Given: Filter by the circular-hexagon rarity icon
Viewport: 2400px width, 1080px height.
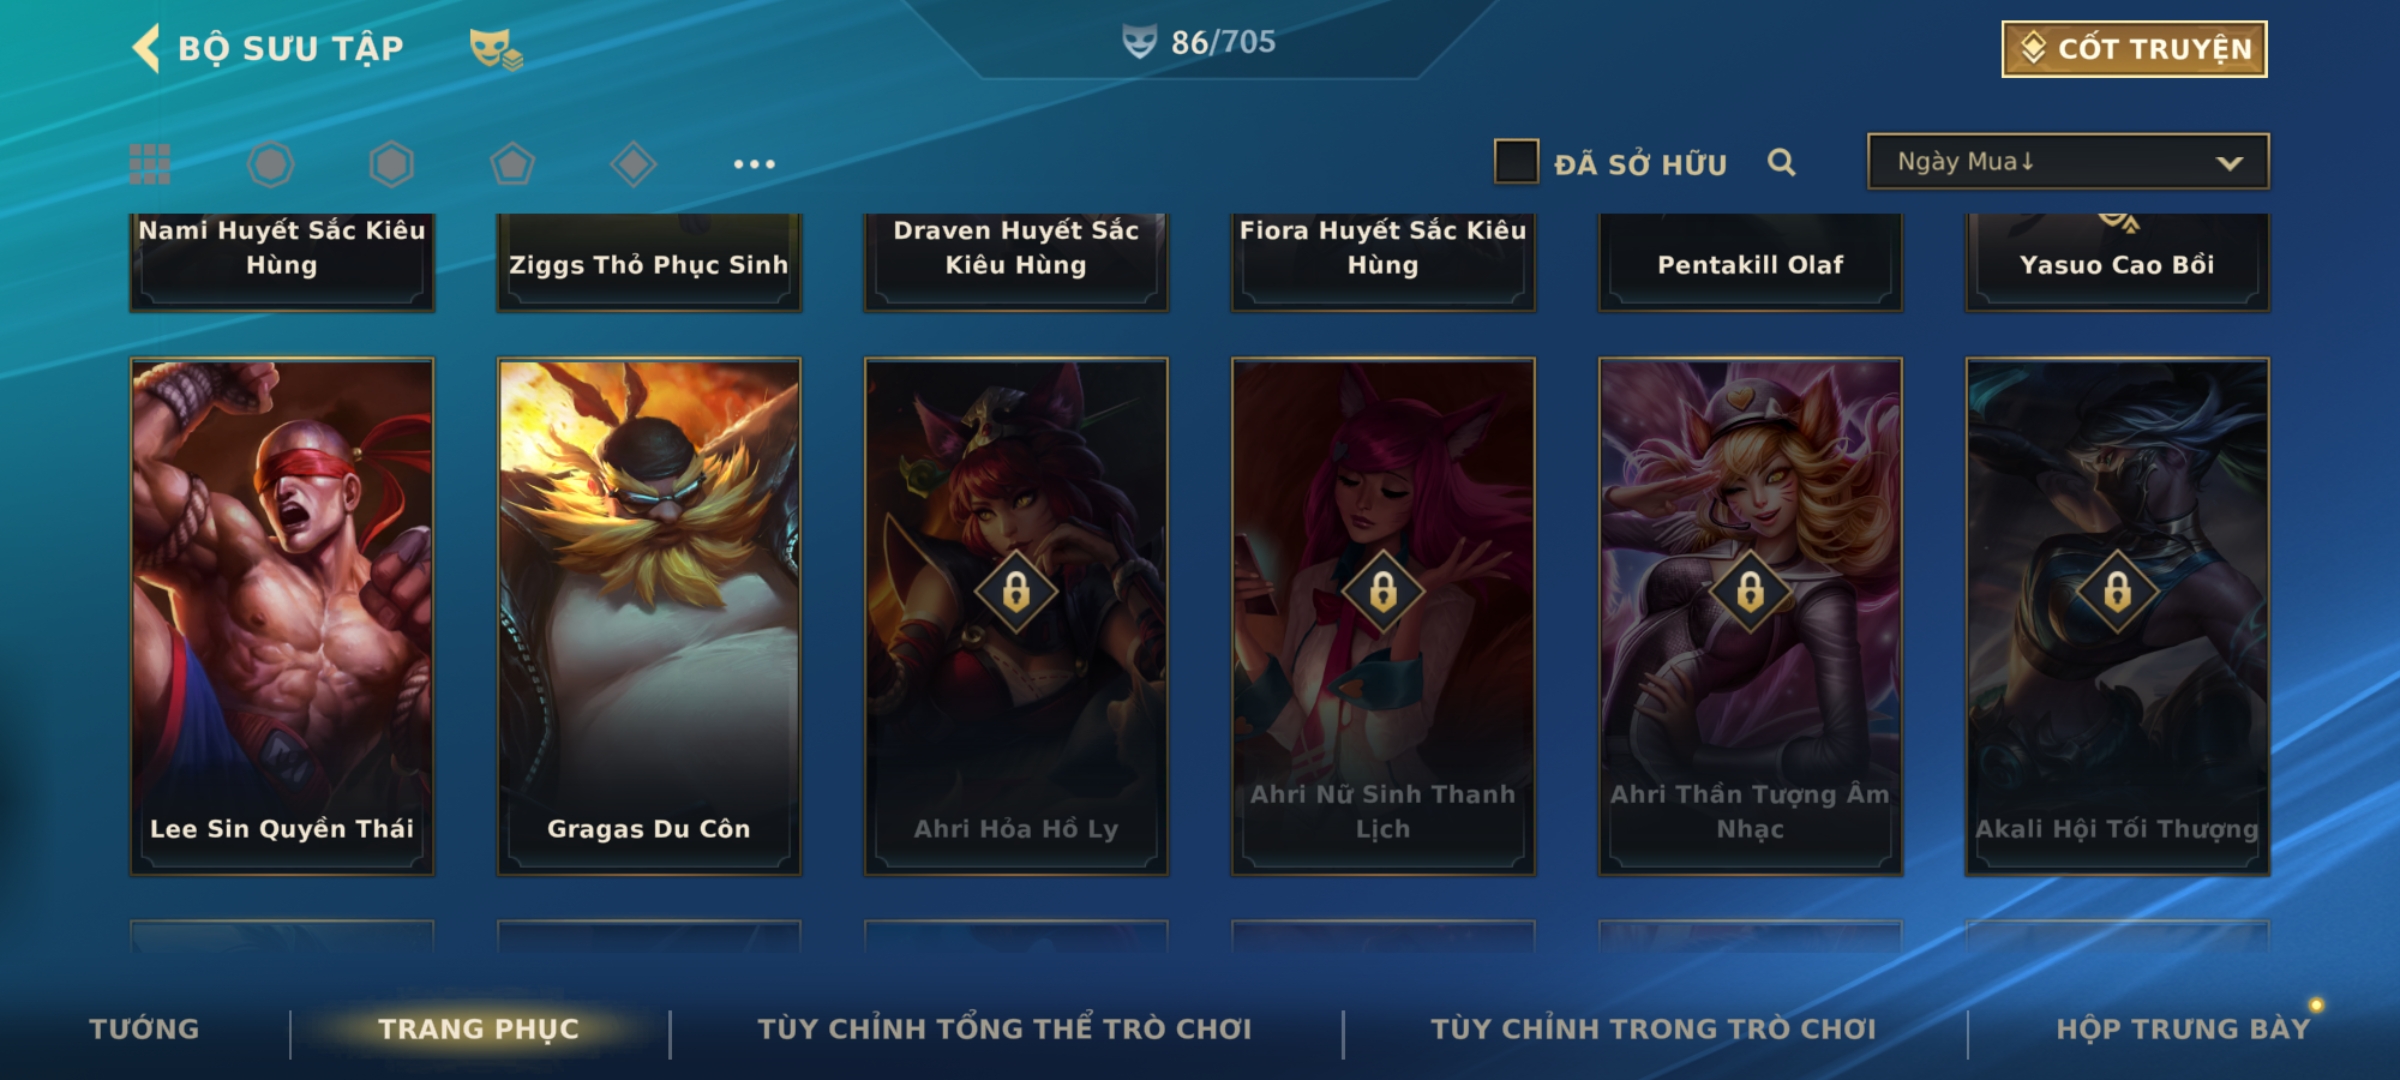Looking at the screenshot, I should click(271, 164).
